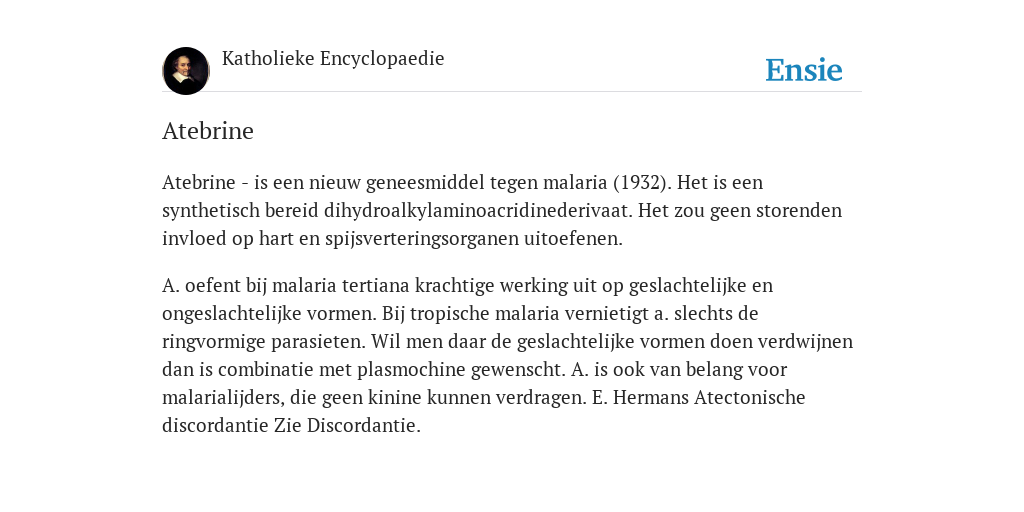Select the Atebrine article heading

click(x=208, y=131)
